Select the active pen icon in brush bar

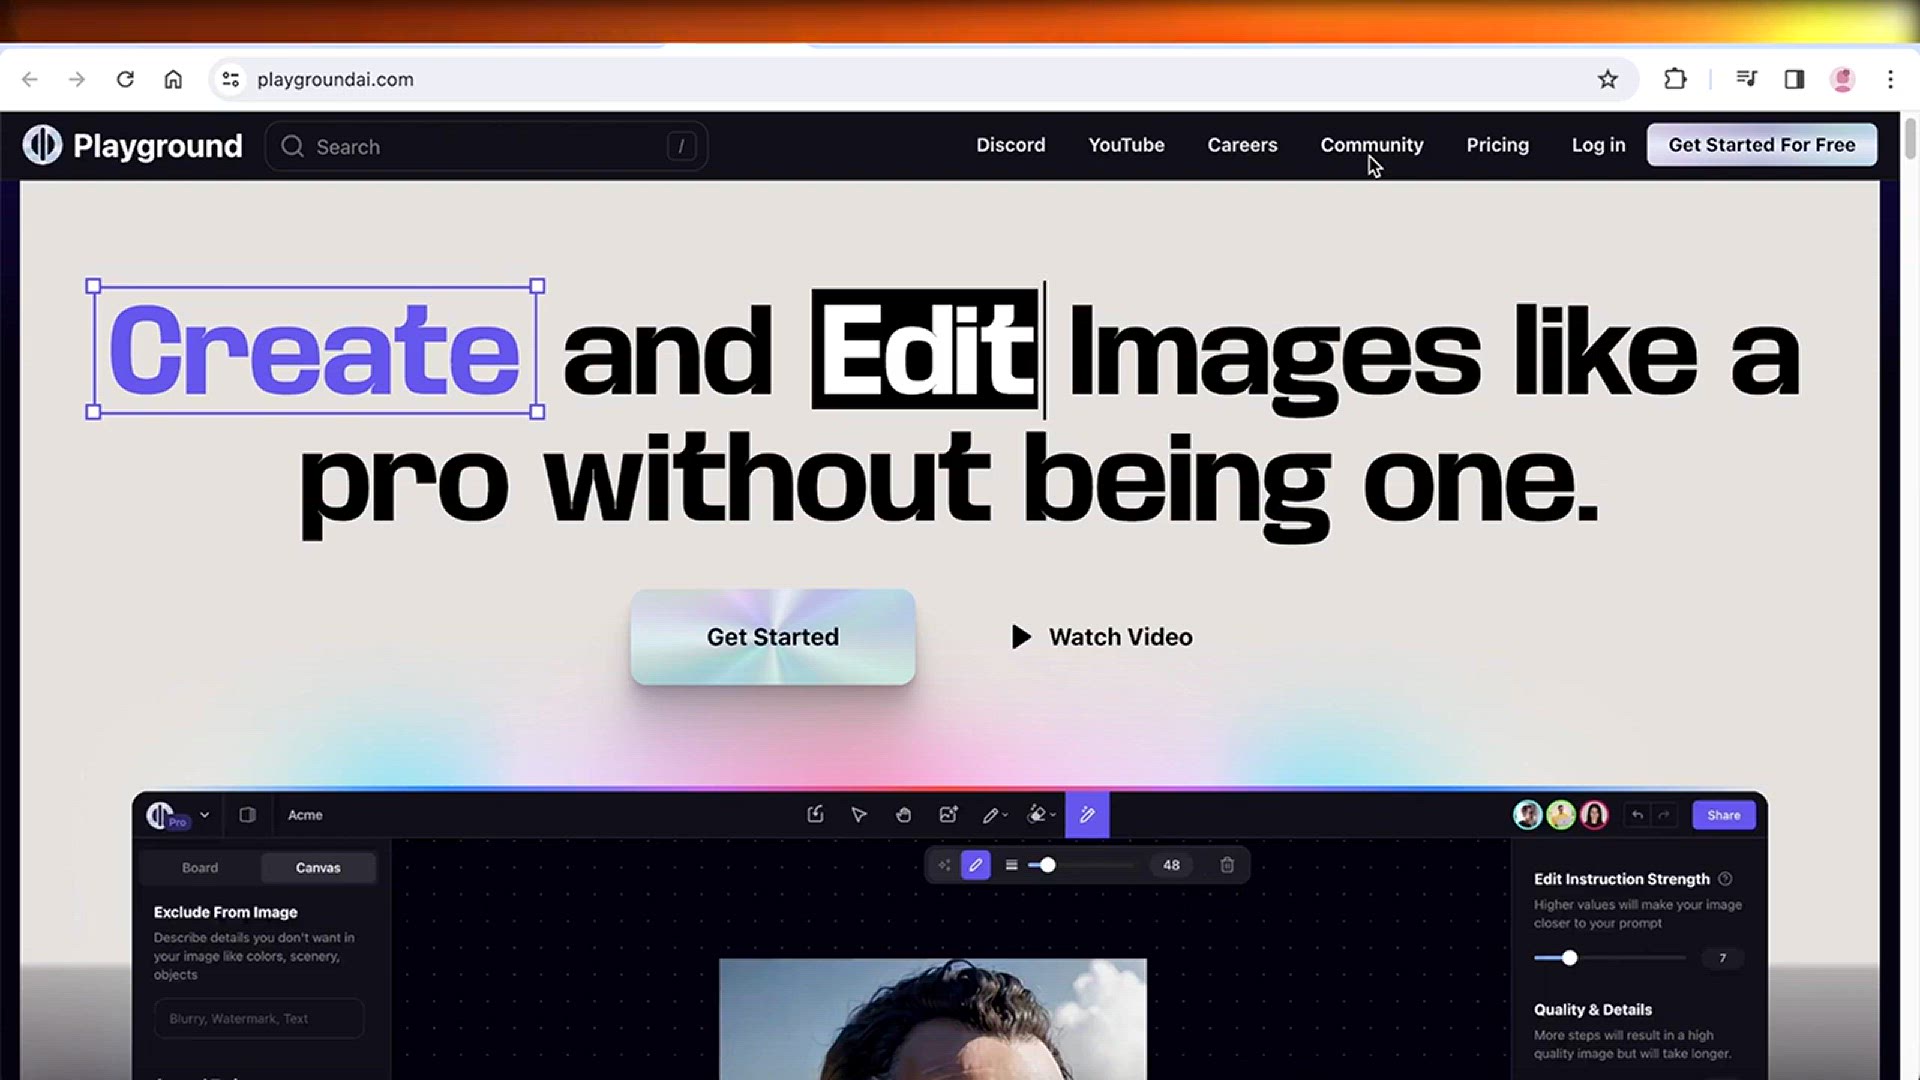click(x=975, y=865)
